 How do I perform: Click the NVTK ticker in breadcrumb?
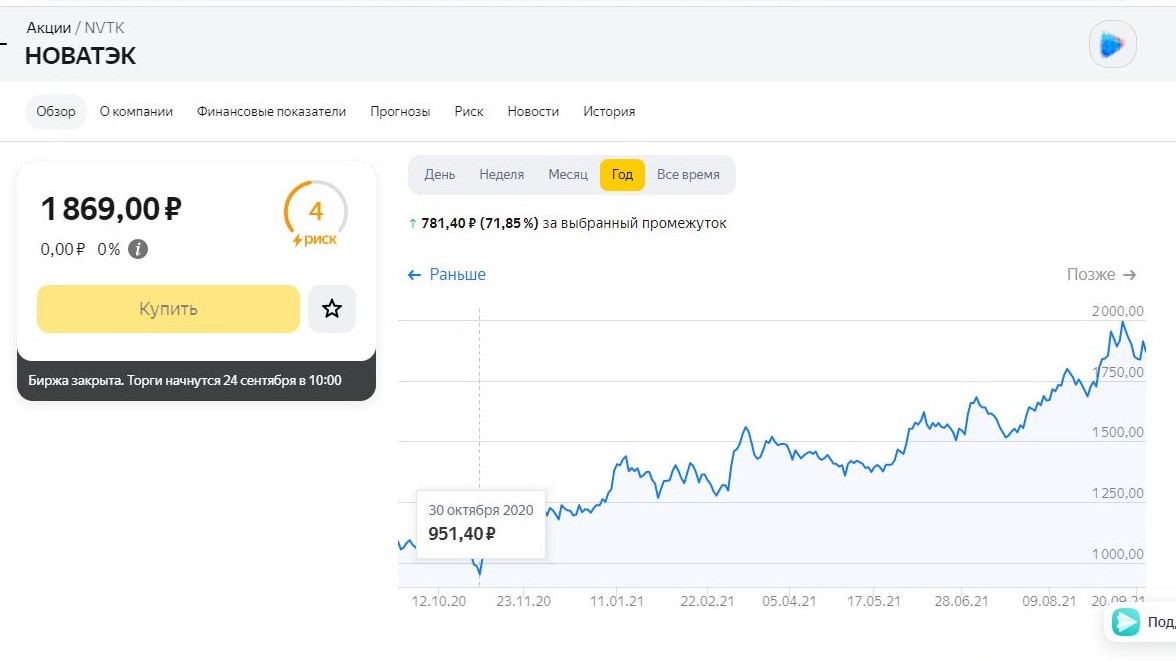click(104, 28)
